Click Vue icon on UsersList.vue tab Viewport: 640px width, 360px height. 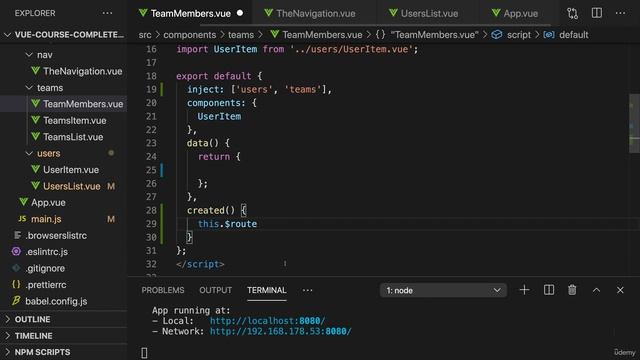point(393,13)
